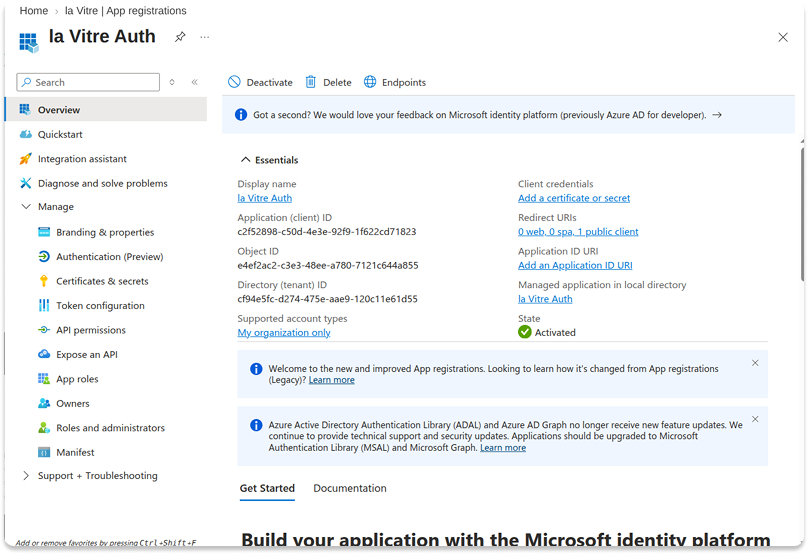Click the Deactivate toolbar button

(x=260, y=82)
